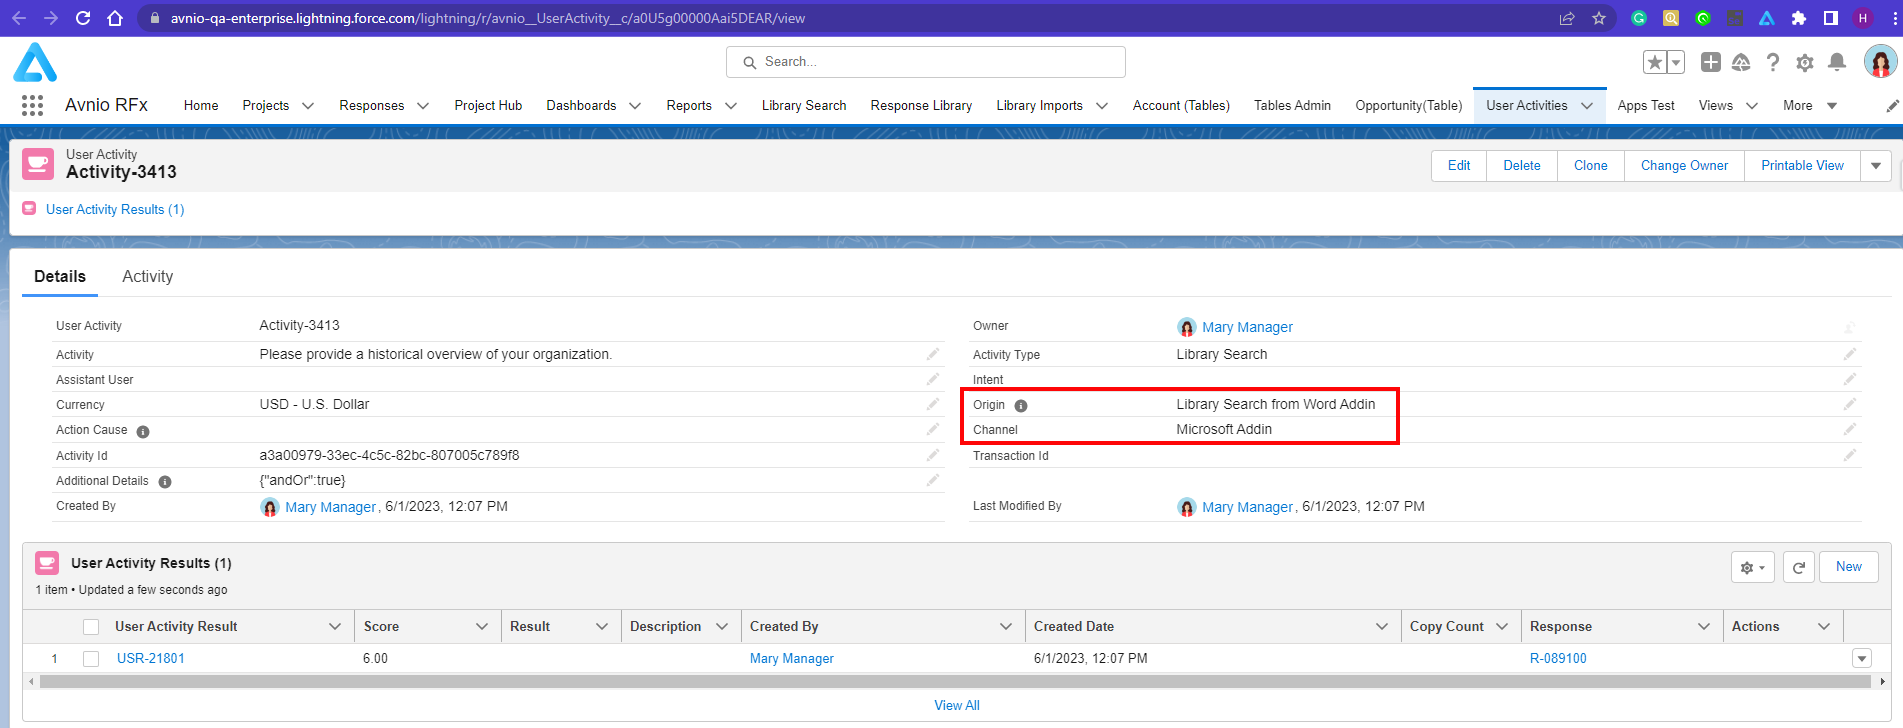Edit Activity field with pencil icon
Image resolution: width=1903 pixels, height=728 pixels.
[932, 354]
